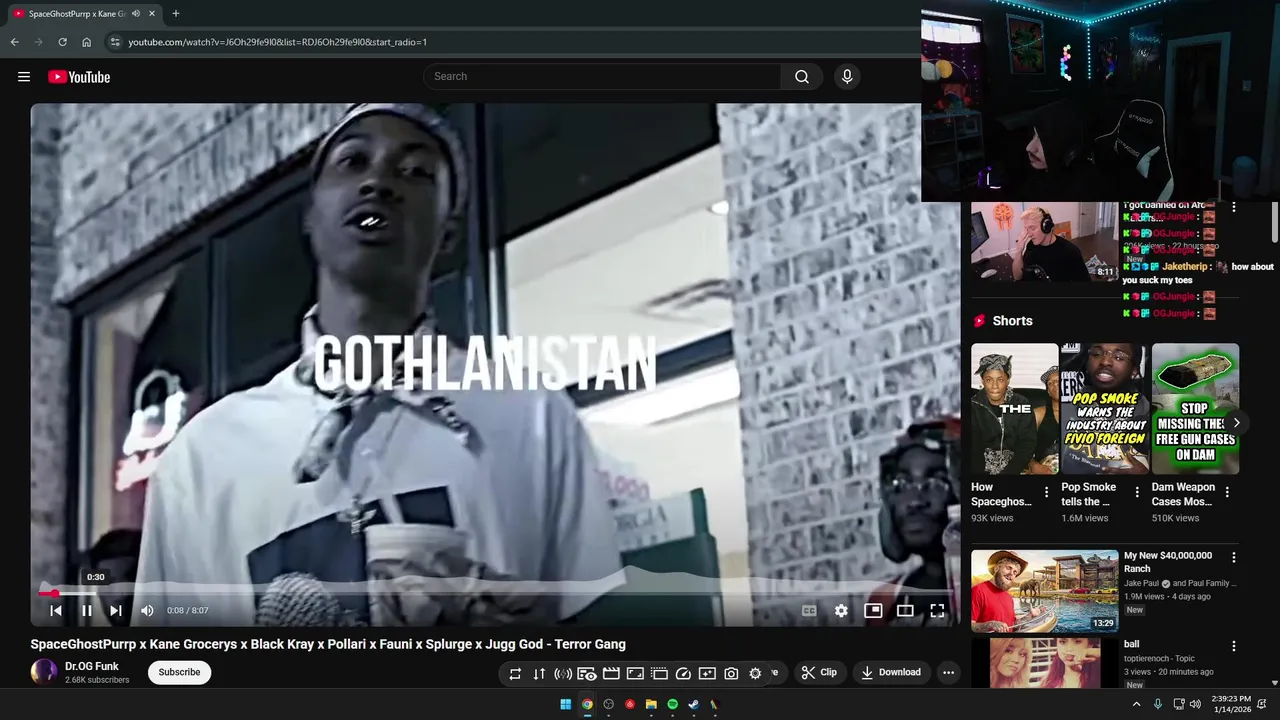Open the extension options cog
Screen dimensions: 1280x720
point(755,674)
